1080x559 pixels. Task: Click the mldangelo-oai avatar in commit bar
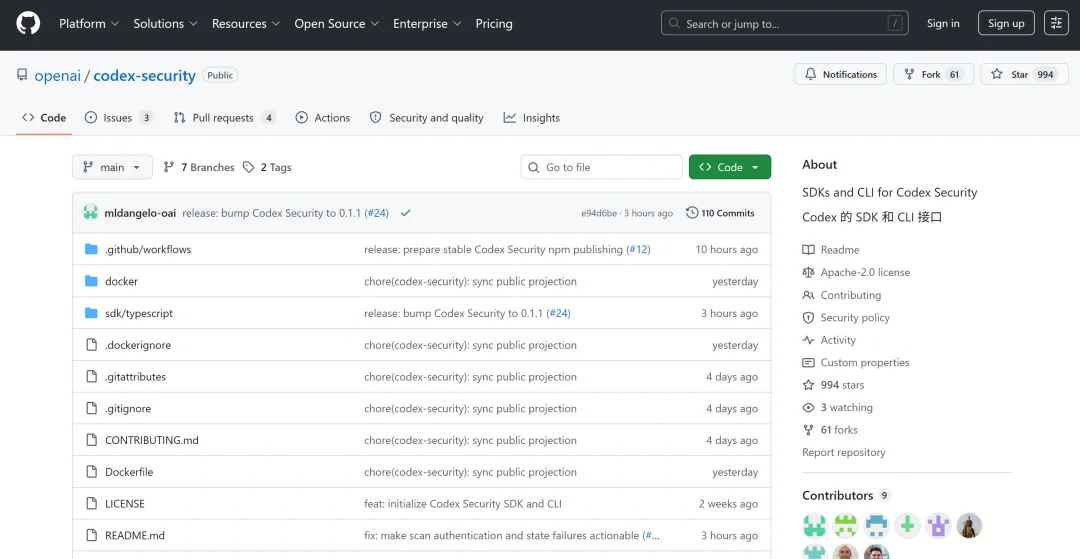[x=91, y=213]
